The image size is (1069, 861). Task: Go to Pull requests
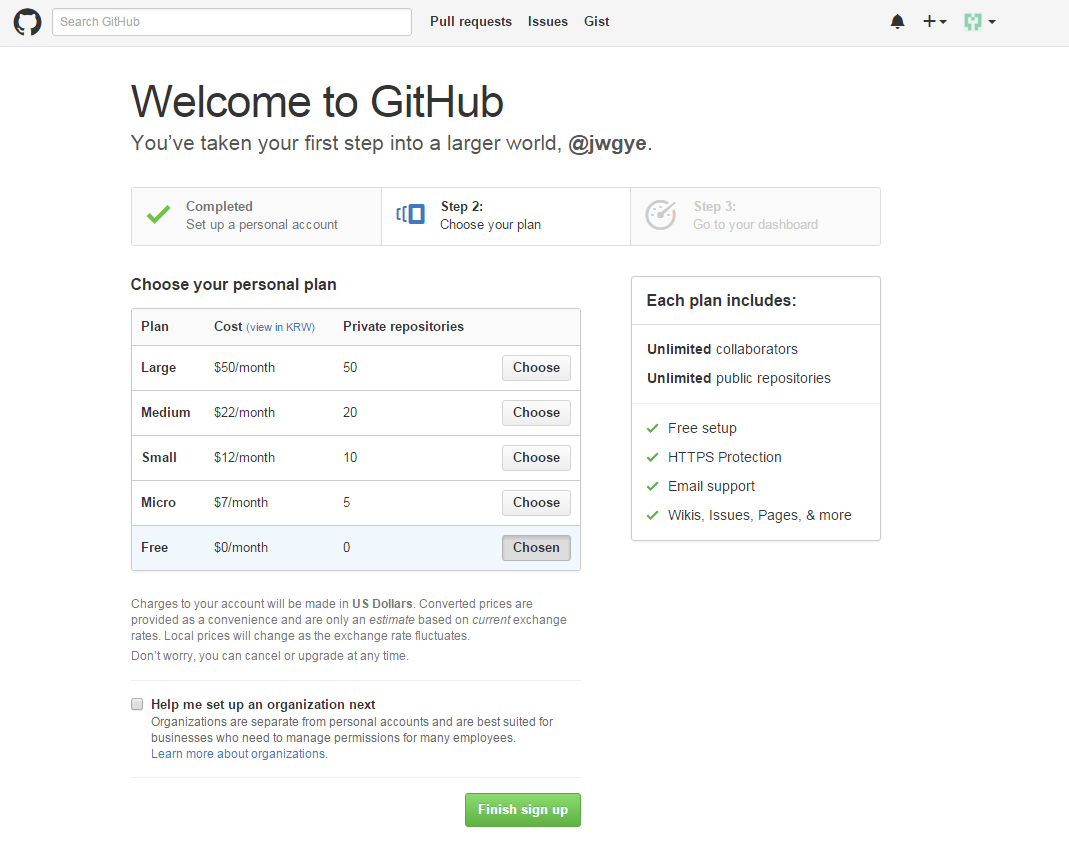coord(470,22)
